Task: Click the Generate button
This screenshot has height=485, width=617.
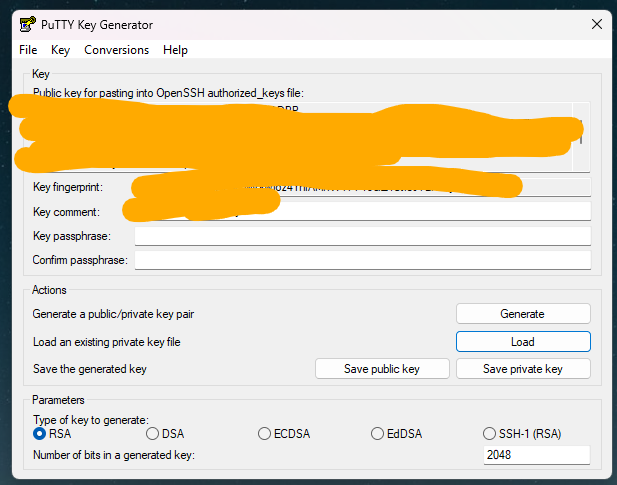Action: [523, 313]
